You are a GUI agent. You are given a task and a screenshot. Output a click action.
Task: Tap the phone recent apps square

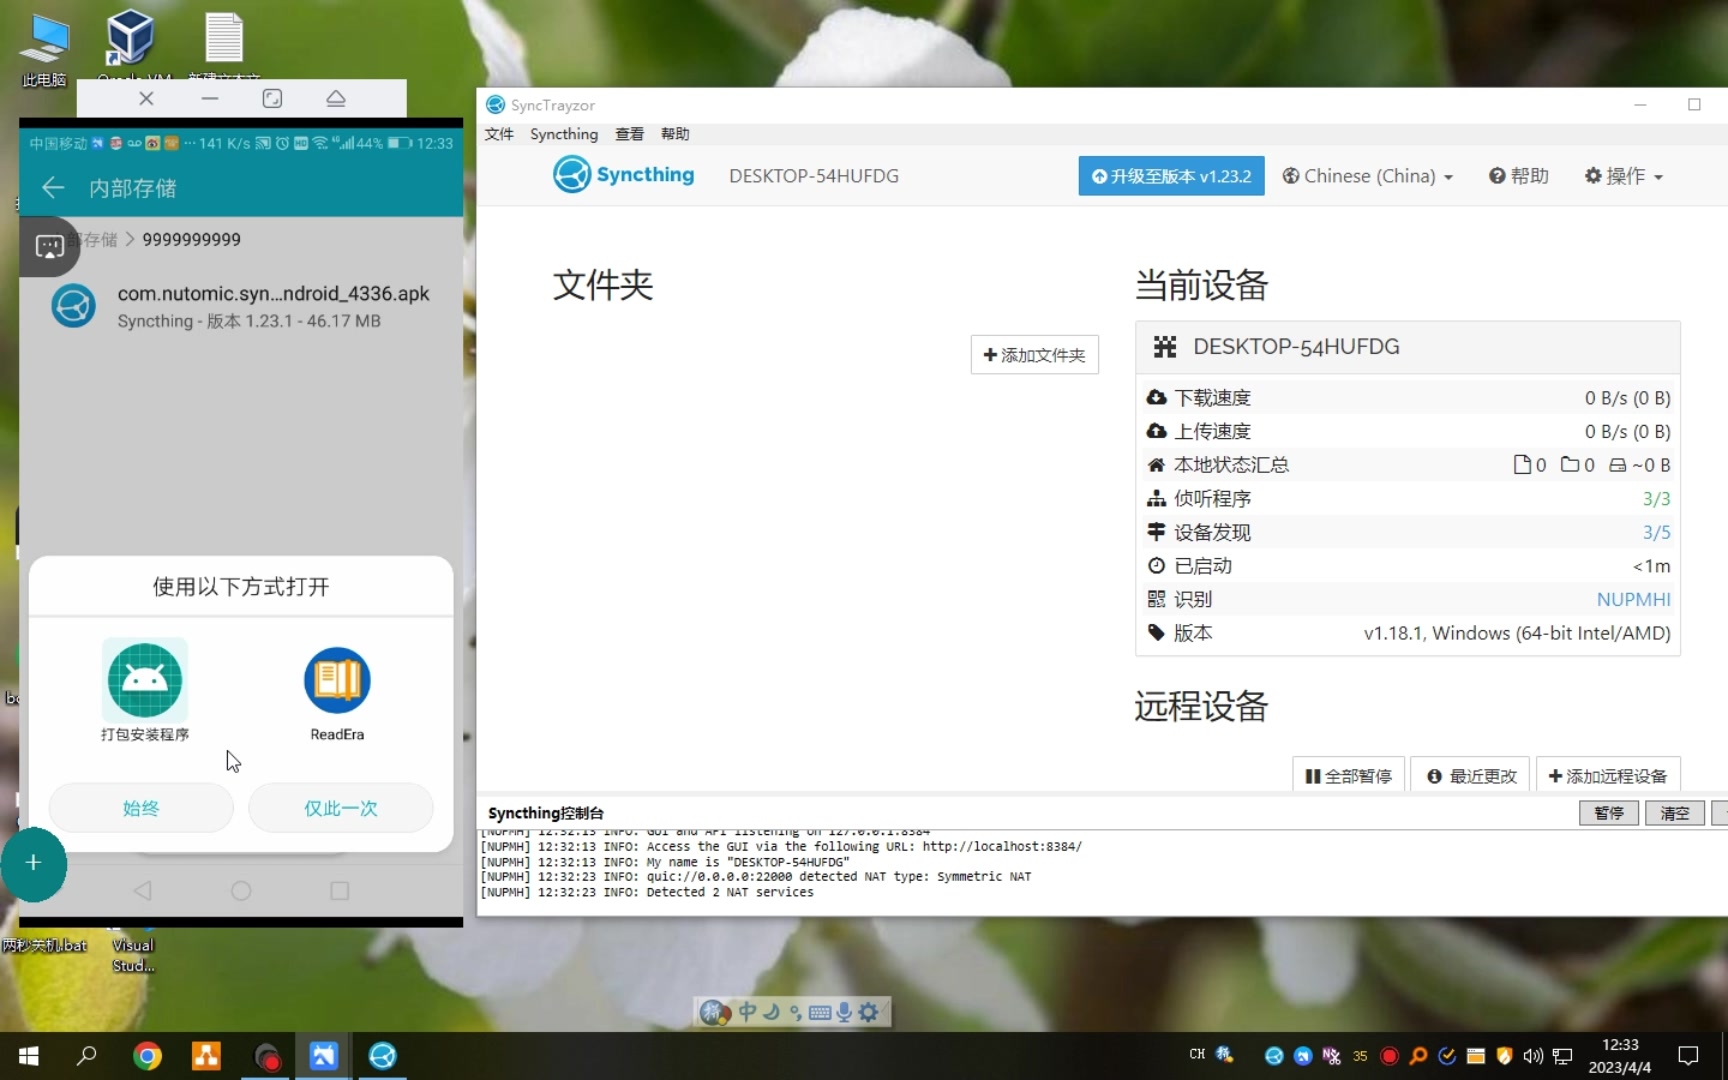pyautogui.click(x=340, y=890)
